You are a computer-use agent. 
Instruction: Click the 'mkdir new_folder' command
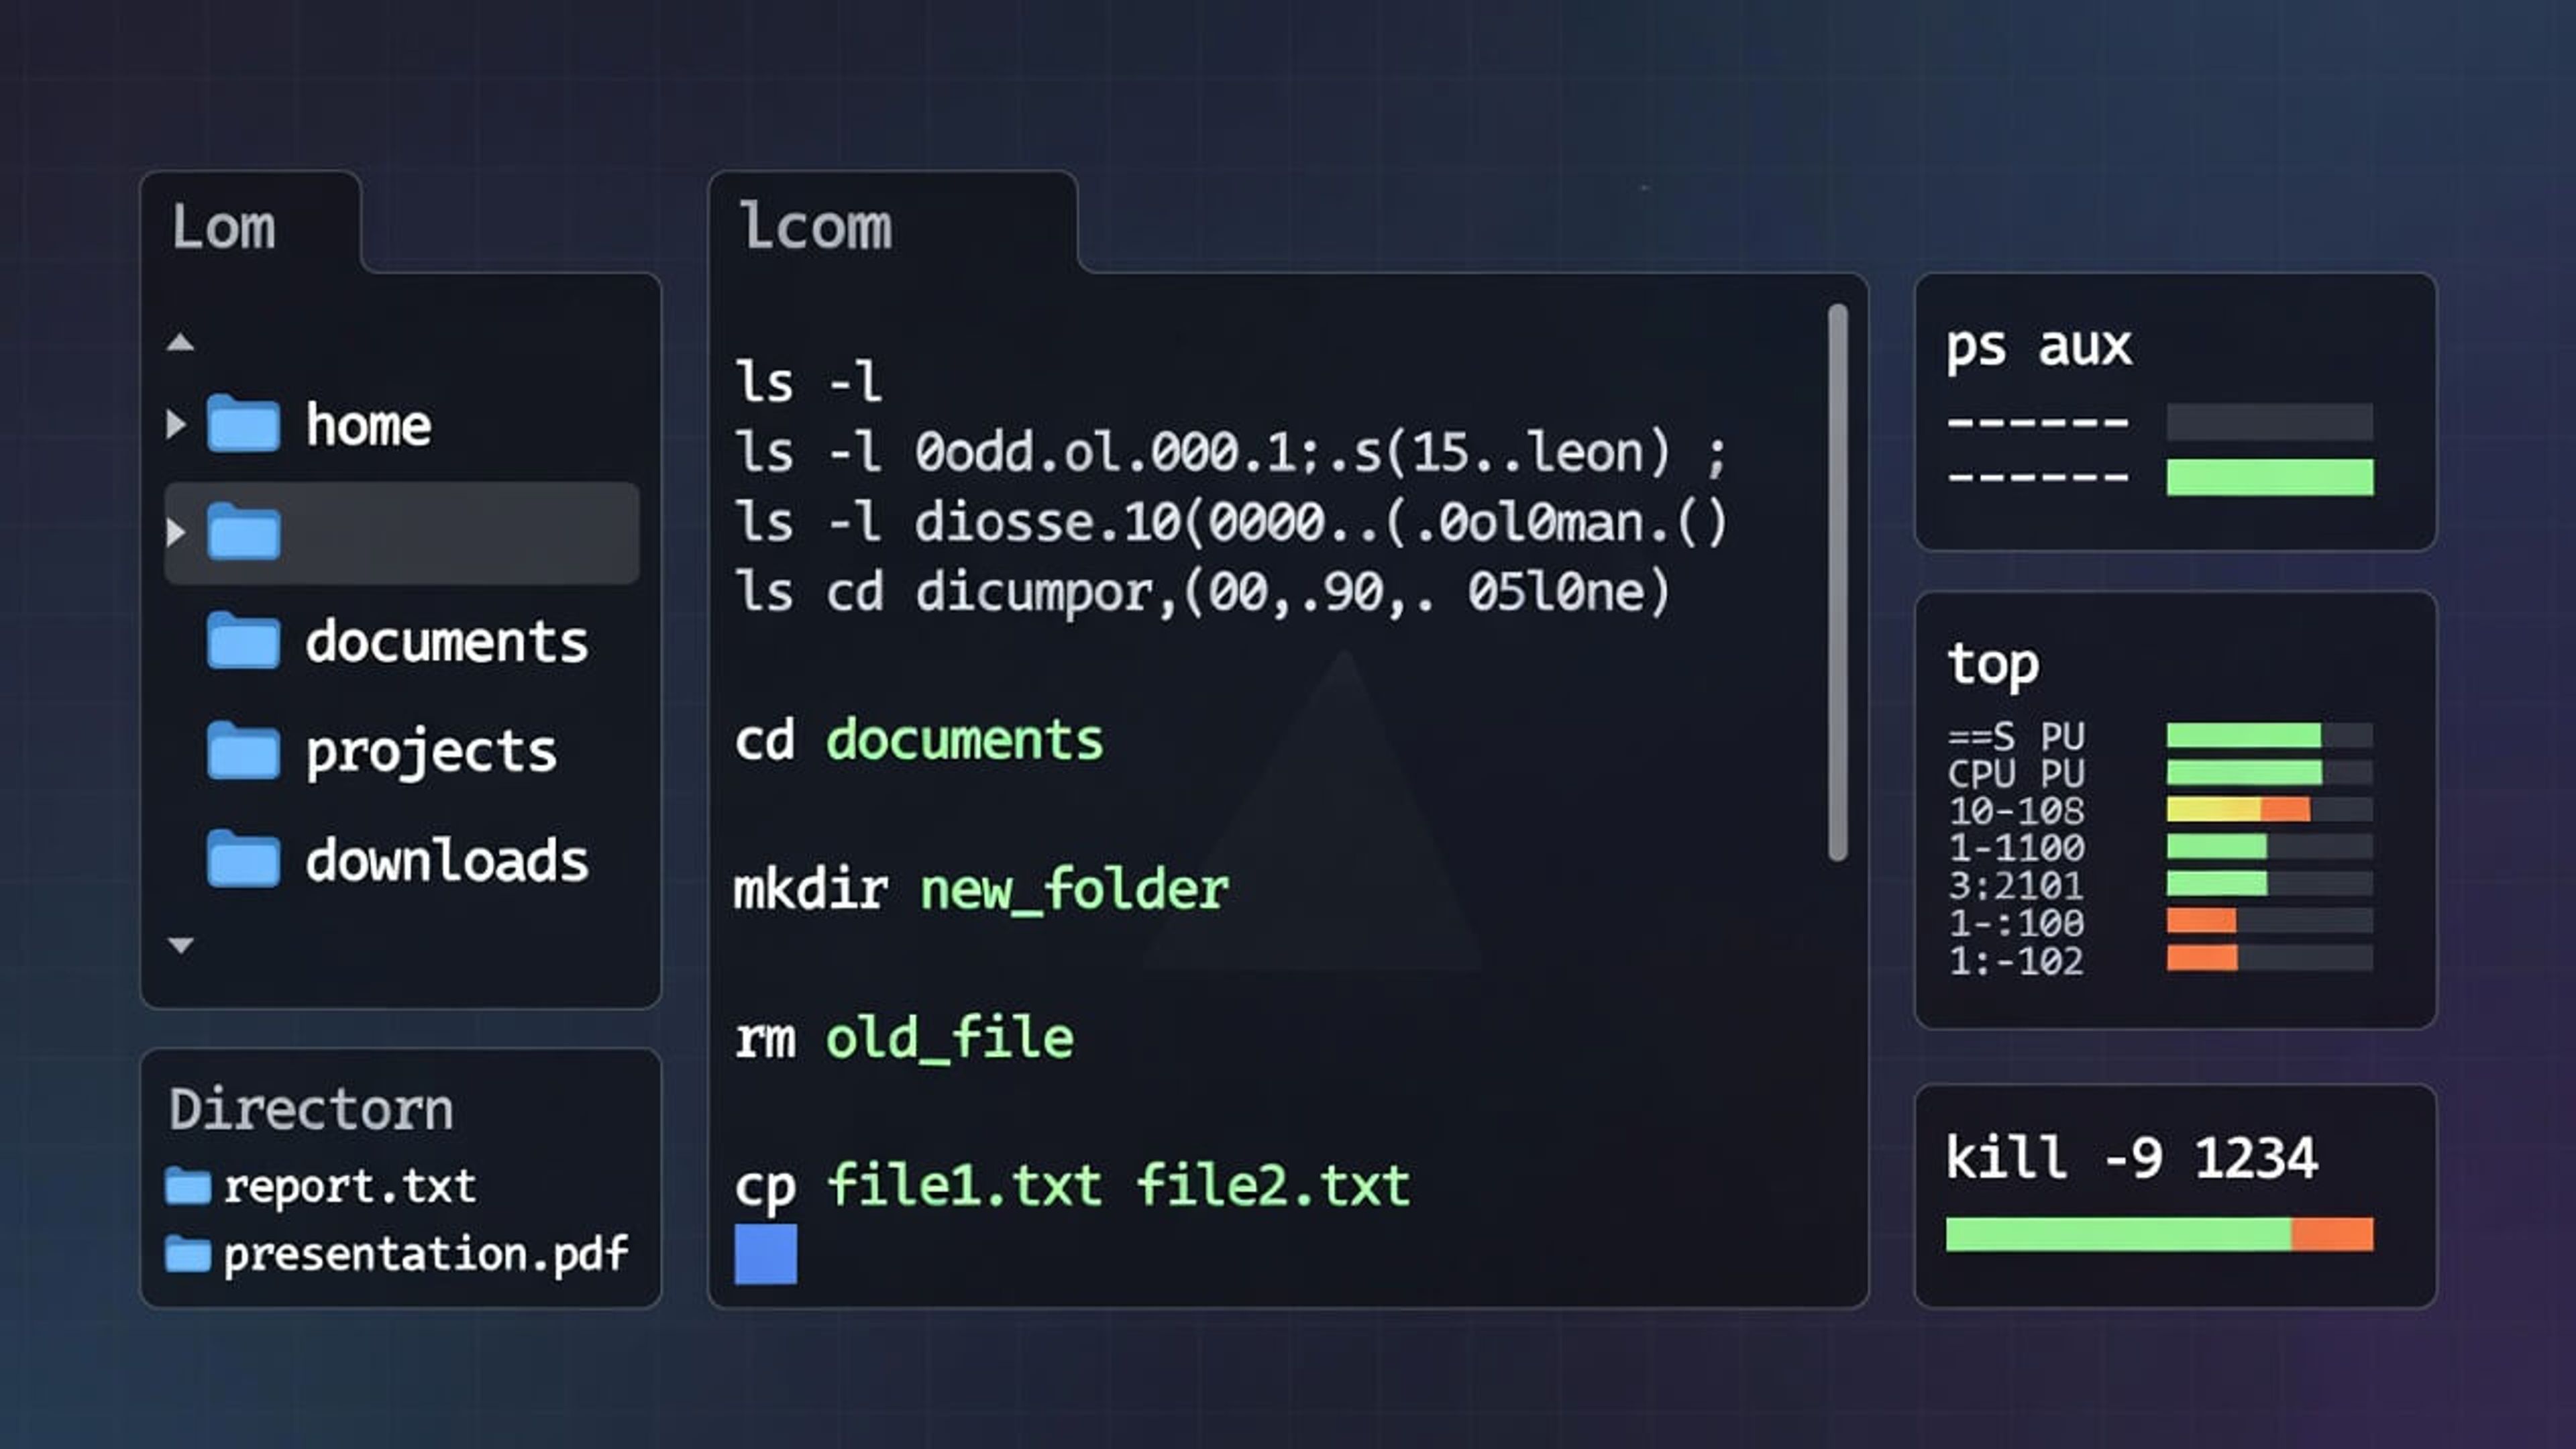[x=982, y=890]
